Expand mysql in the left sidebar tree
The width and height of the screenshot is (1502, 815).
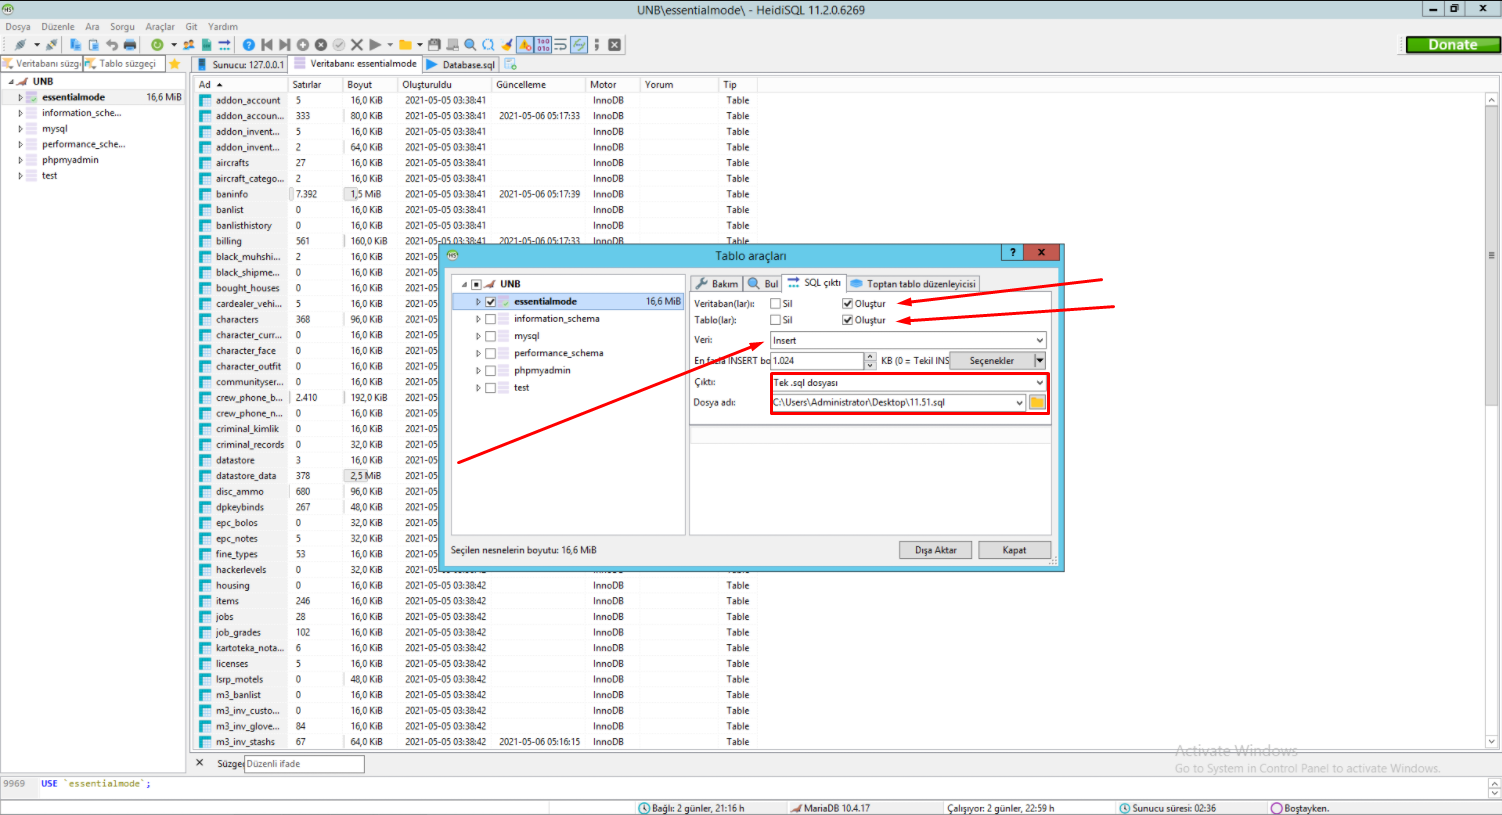20,128
